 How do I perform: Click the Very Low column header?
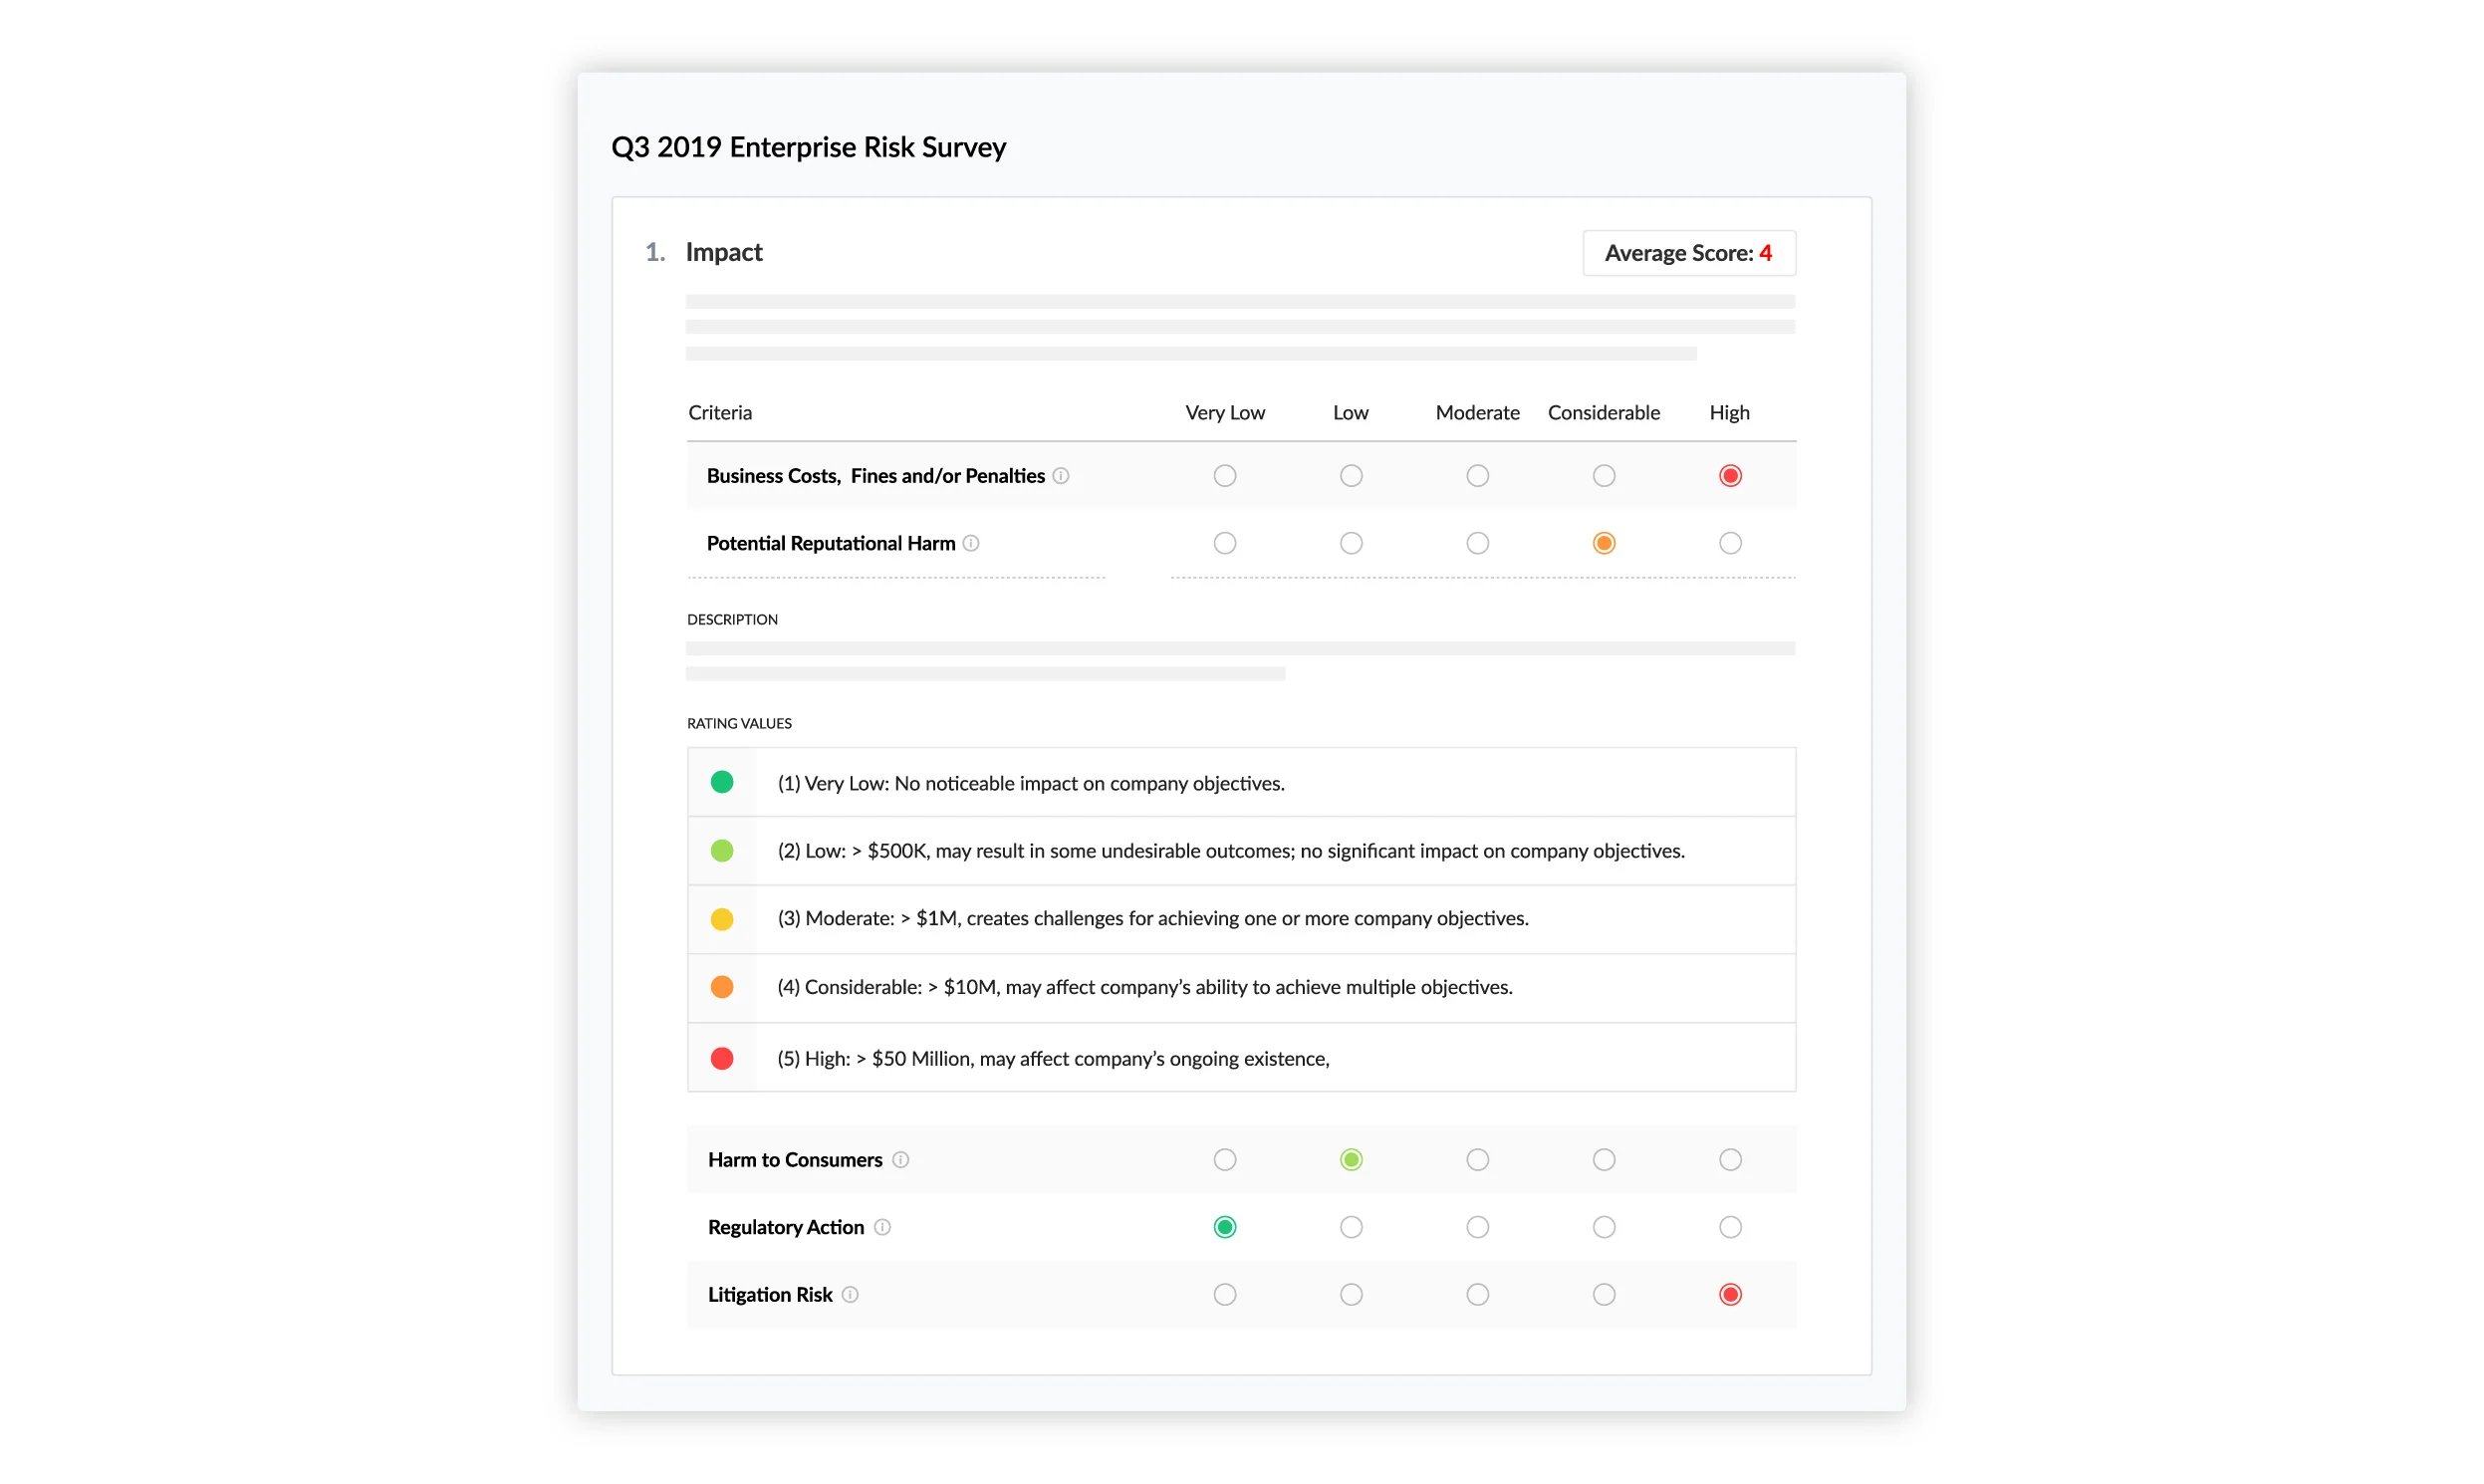click(1225, 413)
